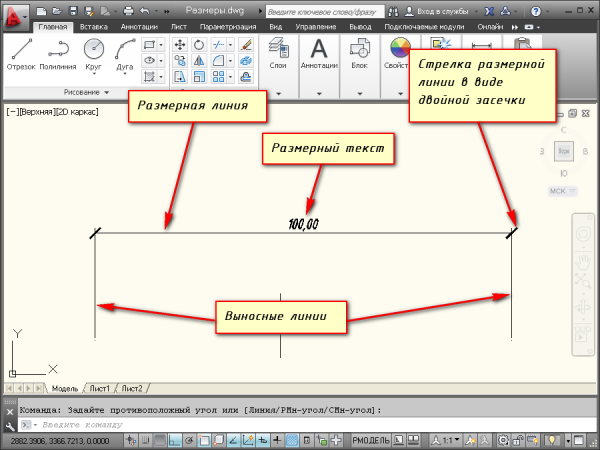Select the Круг circle tool
The width and height of the screenshot is (600, 450).
point(94,54)
